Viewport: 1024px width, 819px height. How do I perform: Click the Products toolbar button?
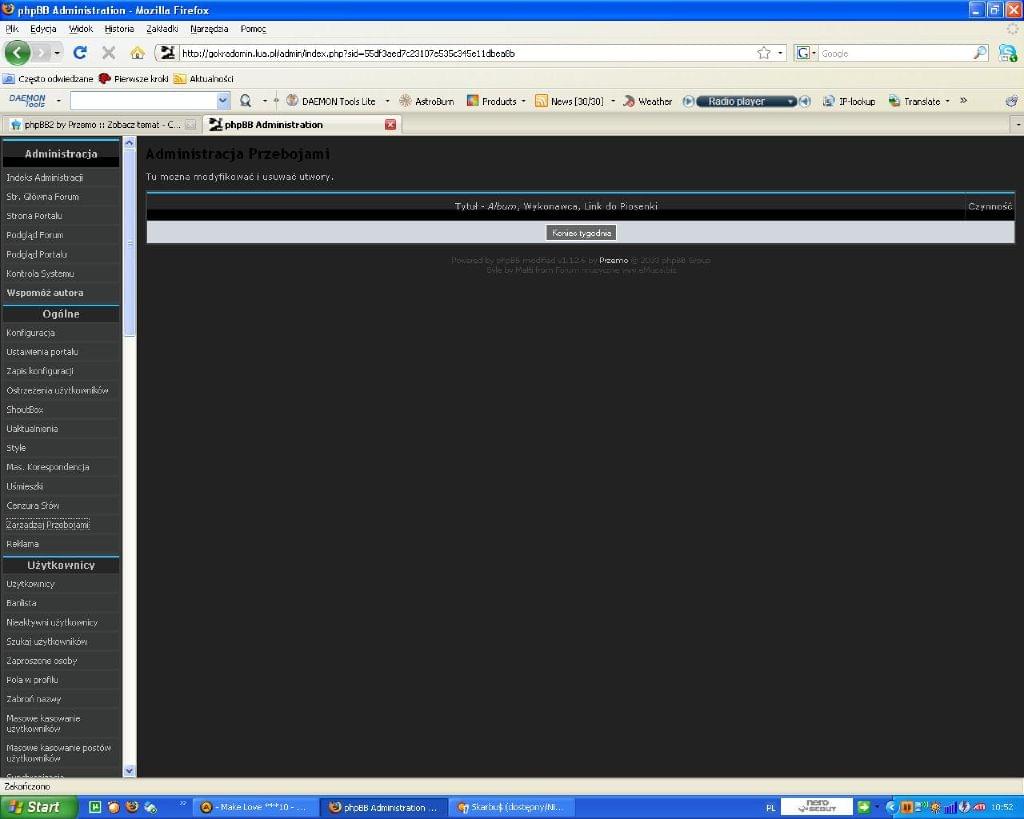492,101
